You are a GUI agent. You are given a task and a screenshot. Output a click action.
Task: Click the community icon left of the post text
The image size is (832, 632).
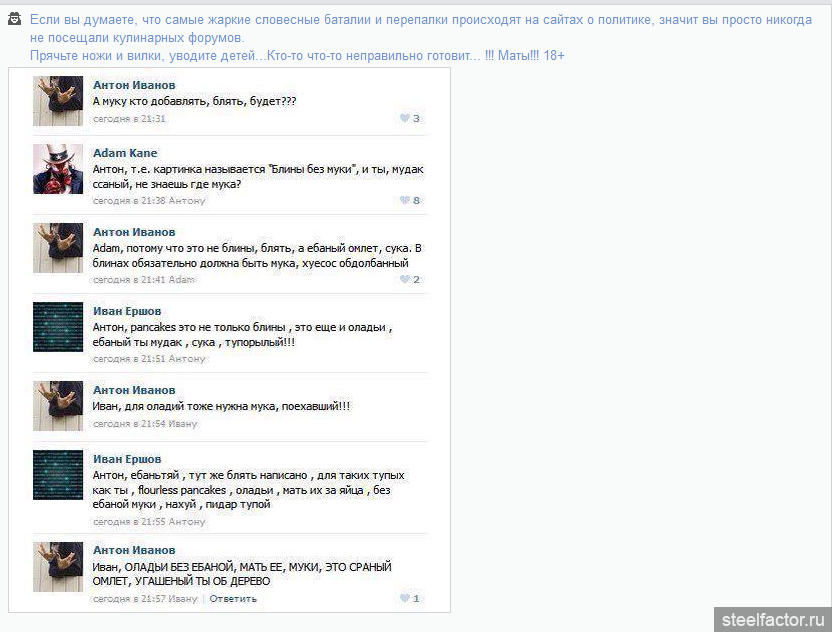point(14,21)
